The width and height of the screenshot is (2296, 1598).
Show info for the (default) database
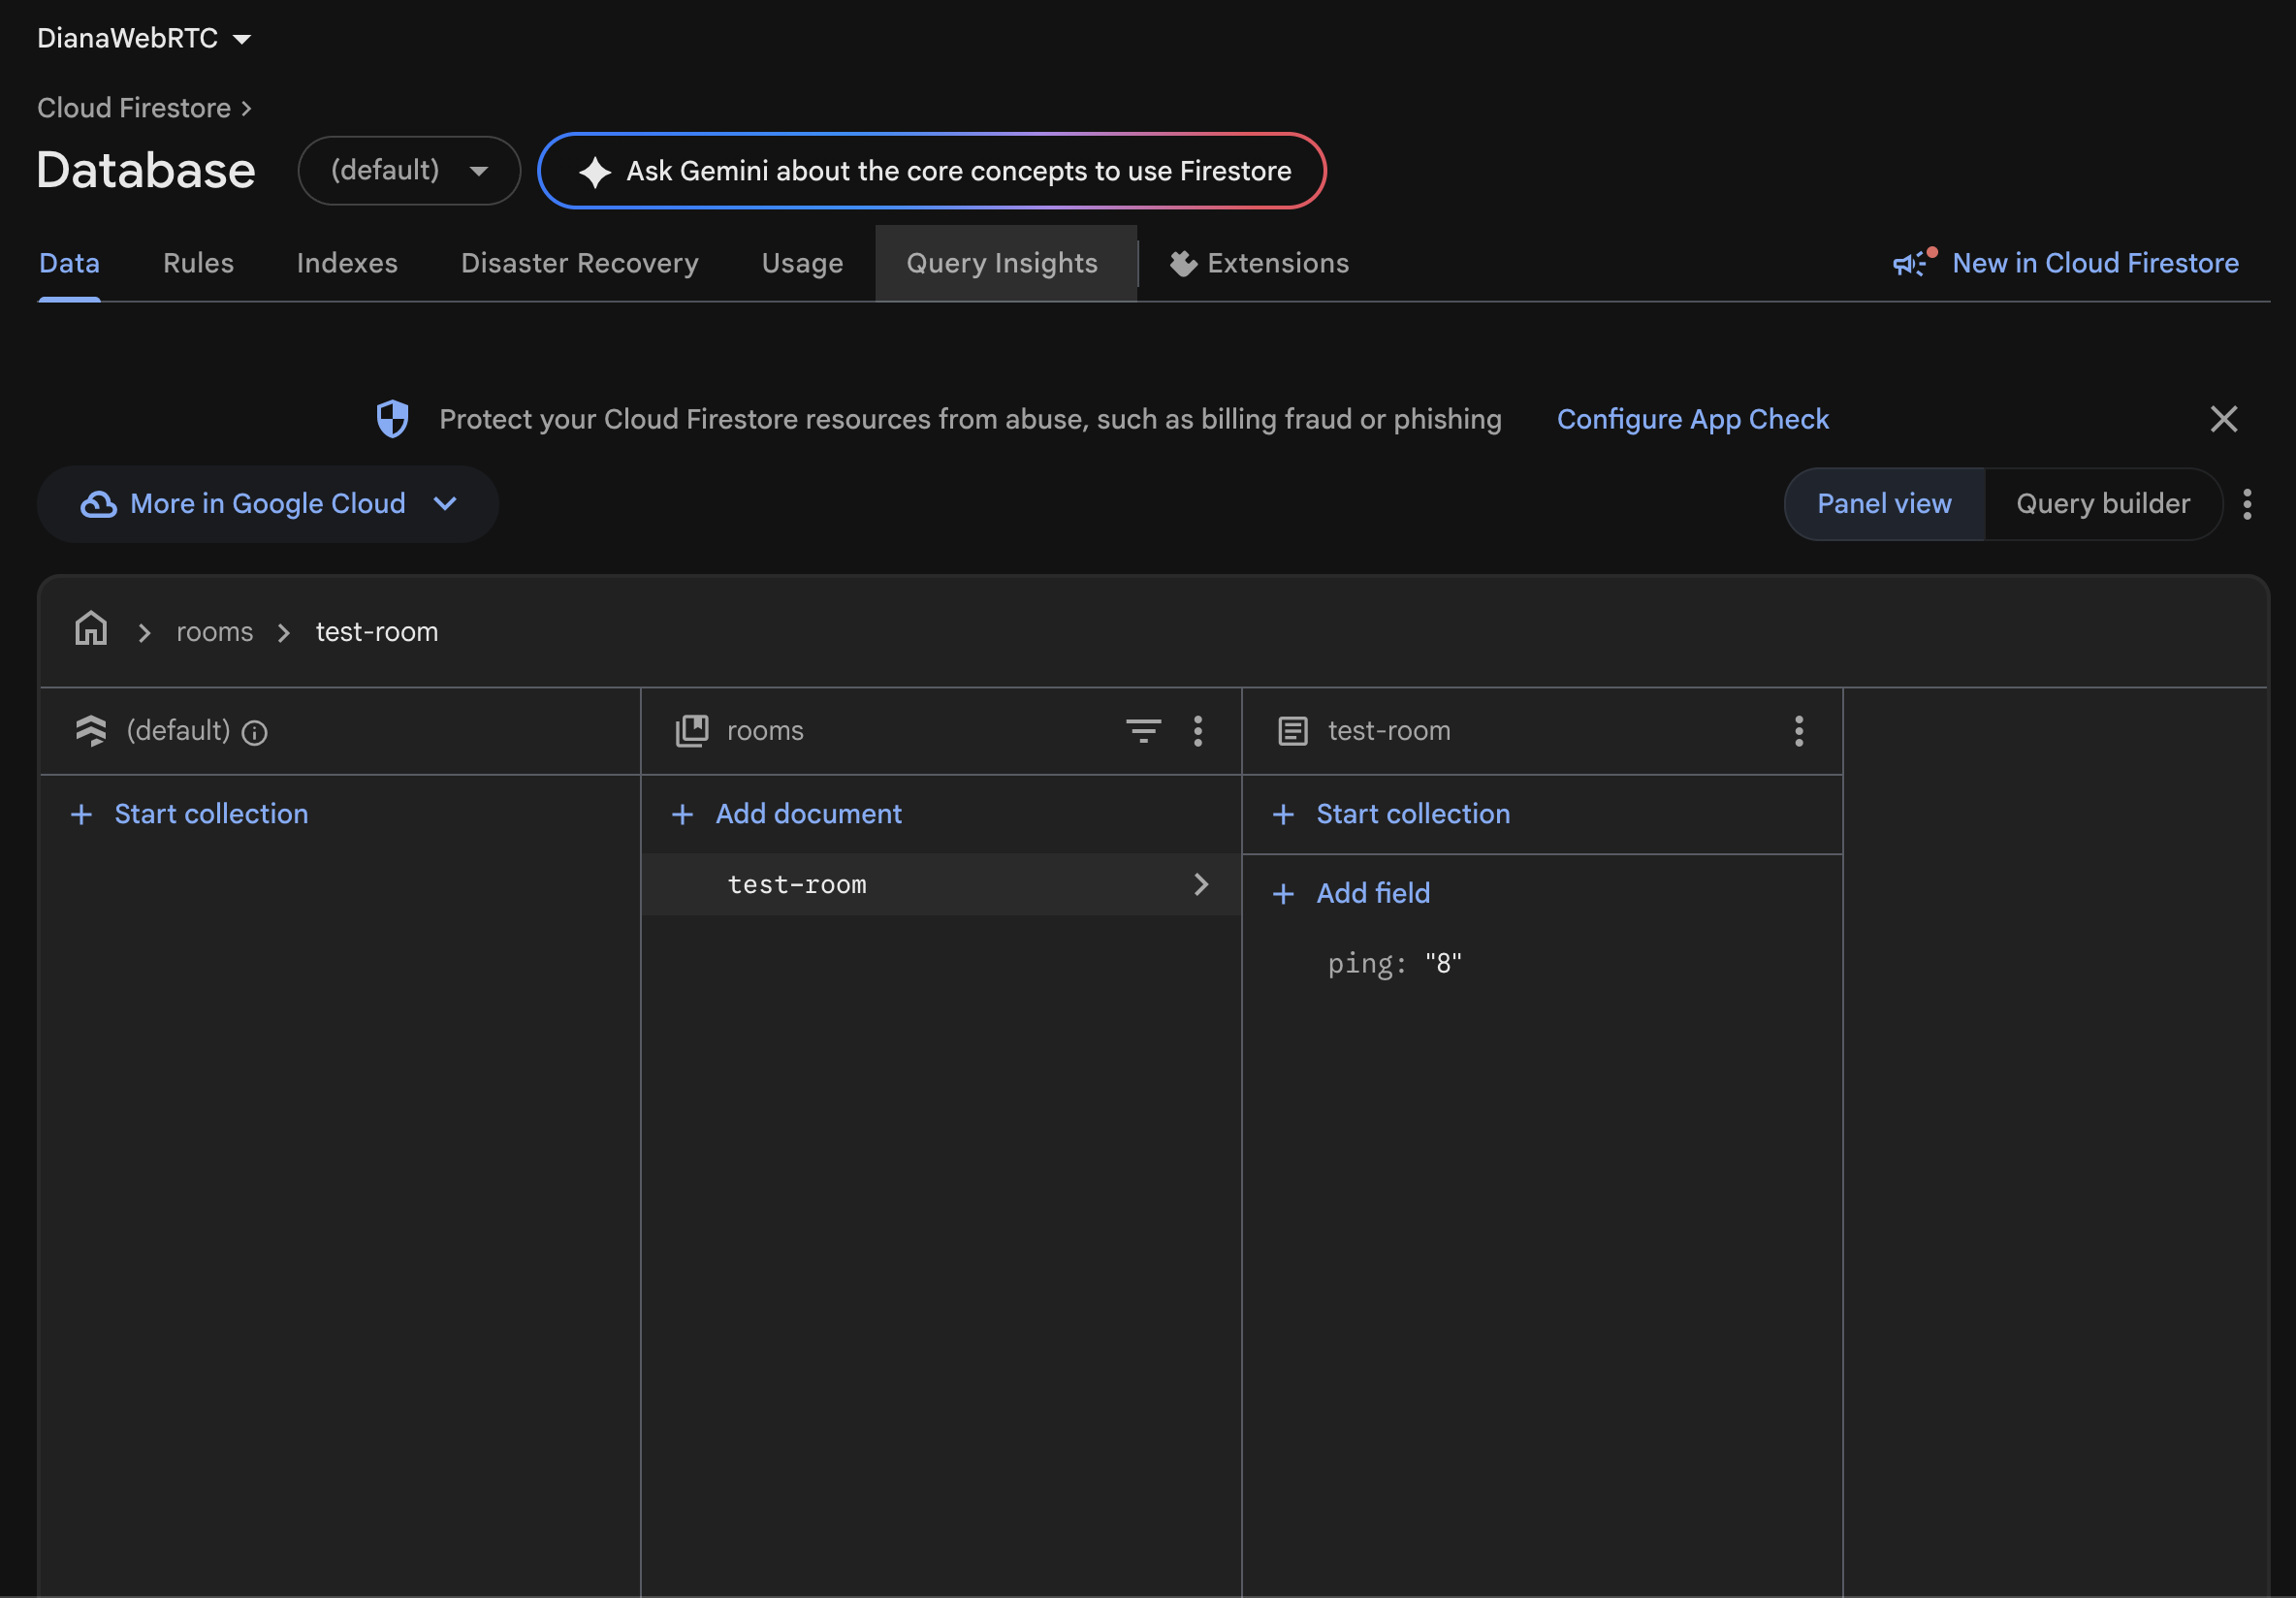[255, 733]
